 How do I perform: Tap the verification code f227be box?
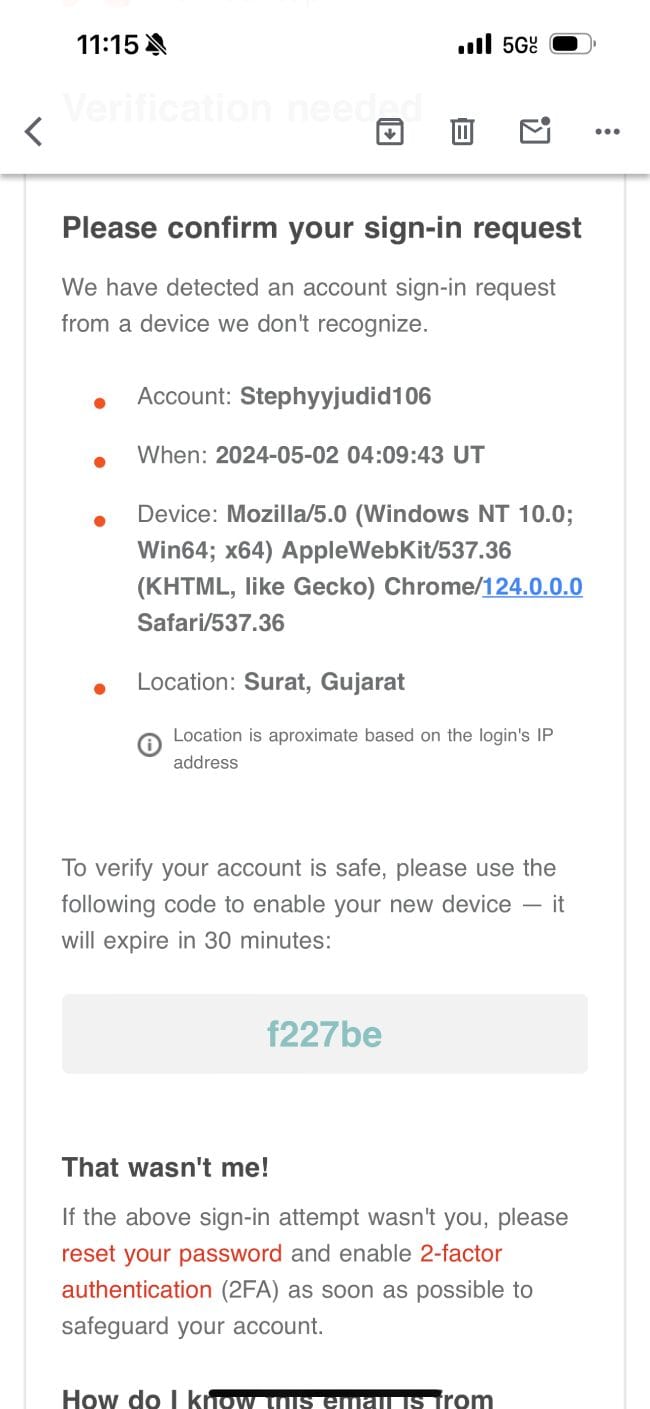[x=324, y=1033]
